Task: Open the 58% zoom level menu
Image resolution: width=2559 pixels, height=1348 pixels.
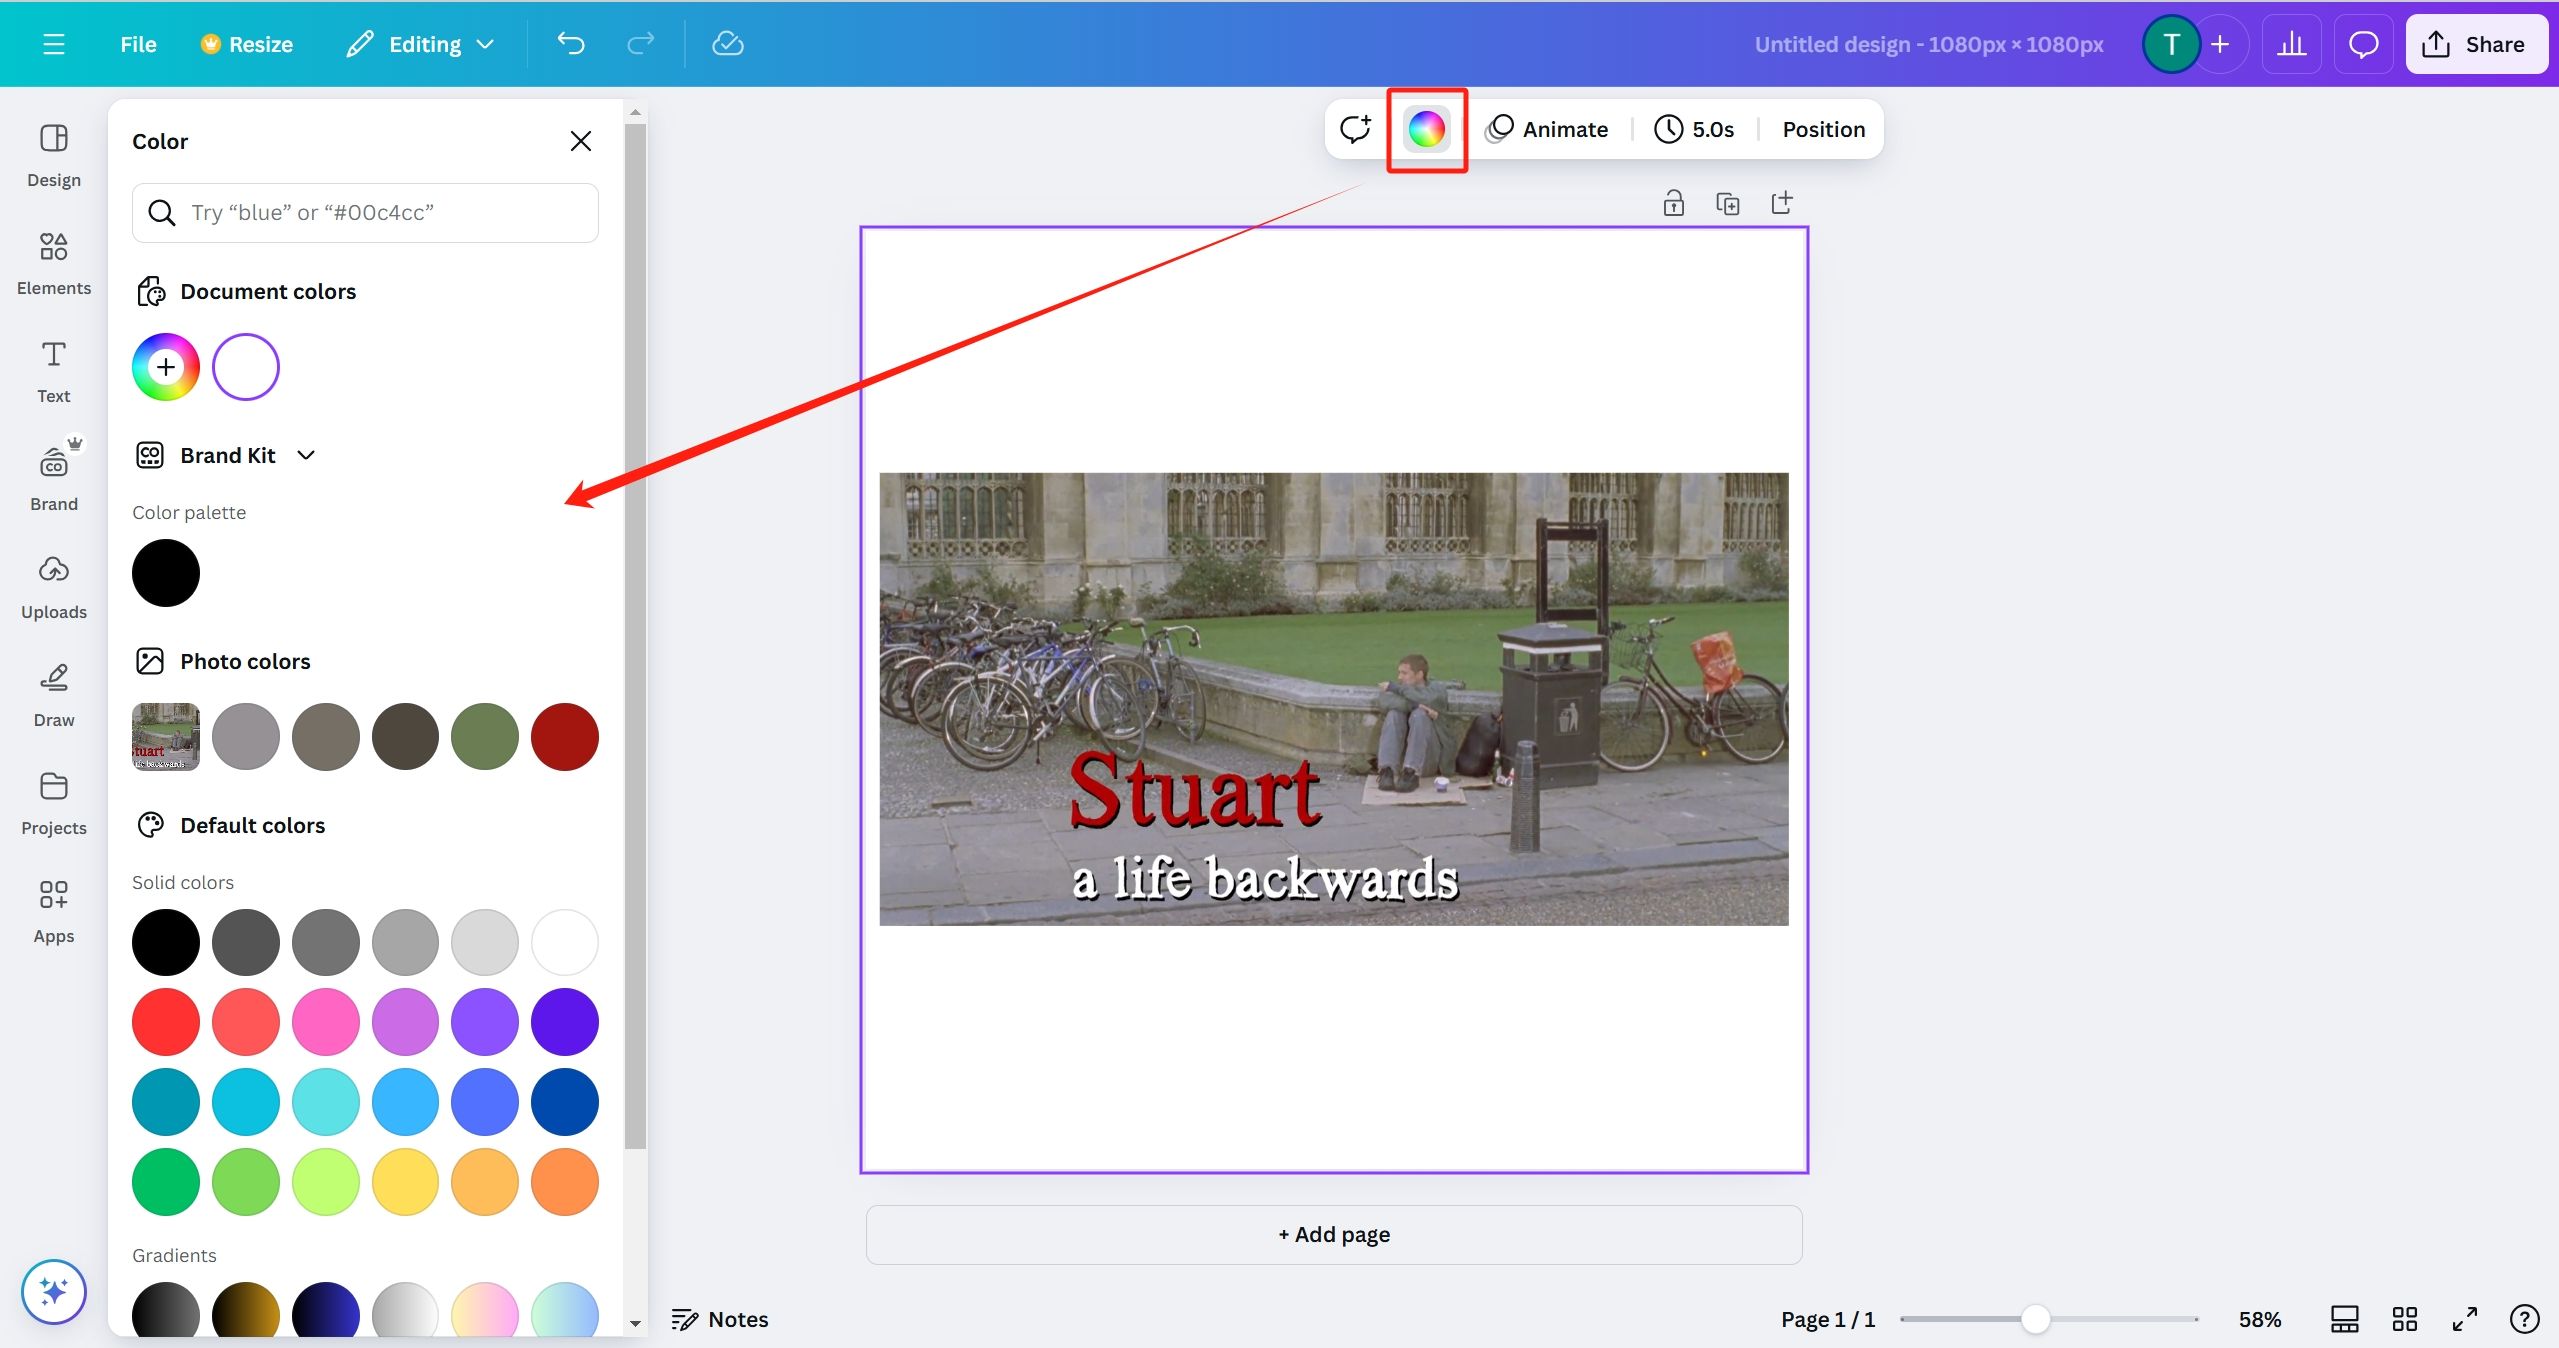Action: pyautogui.click(x=2260, y=1319)
